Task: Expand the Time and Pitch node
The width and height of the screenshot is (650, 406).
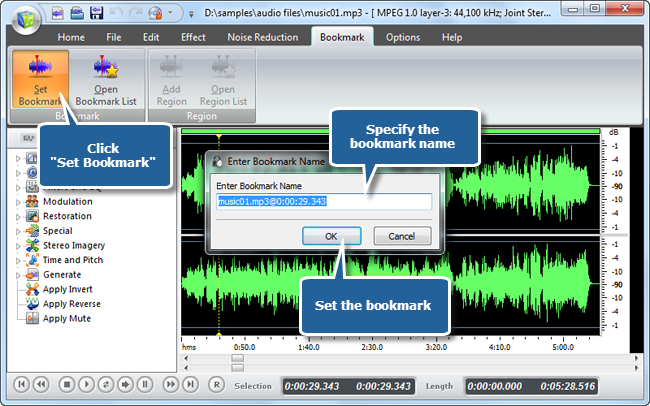Action: point(18,261)
